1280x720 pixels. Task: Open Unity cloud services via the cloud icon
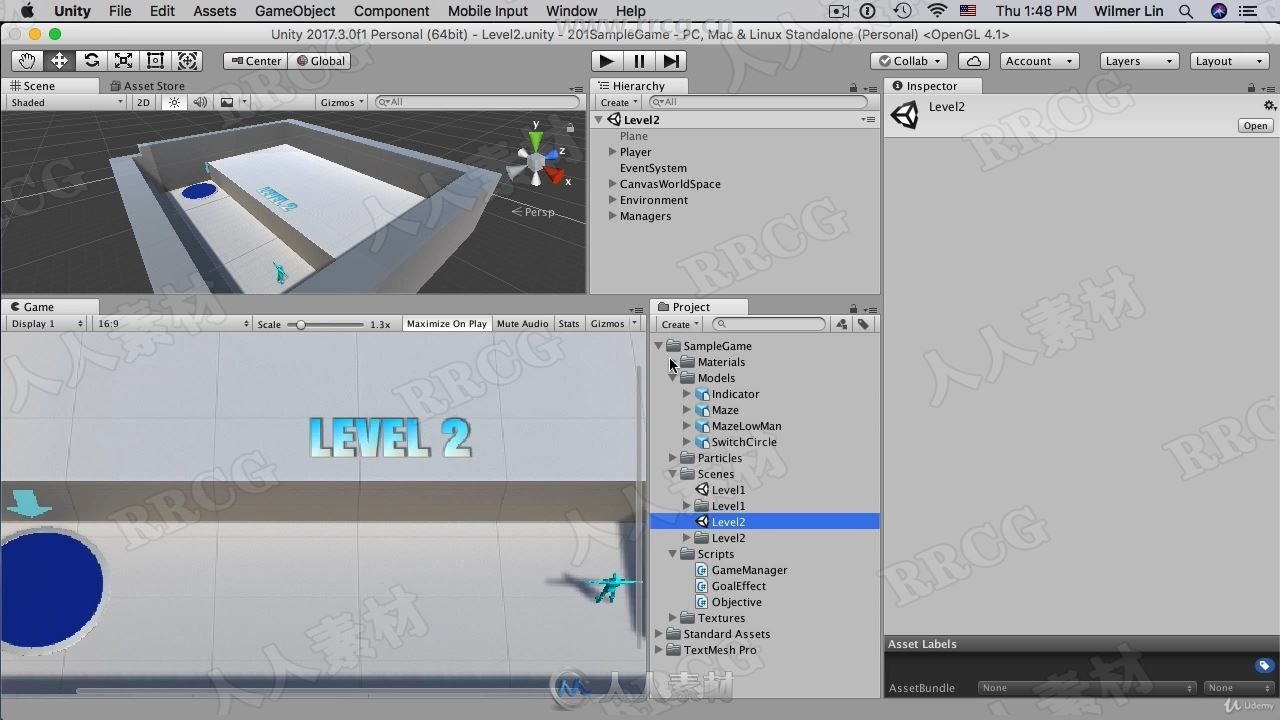pos(973,61)
